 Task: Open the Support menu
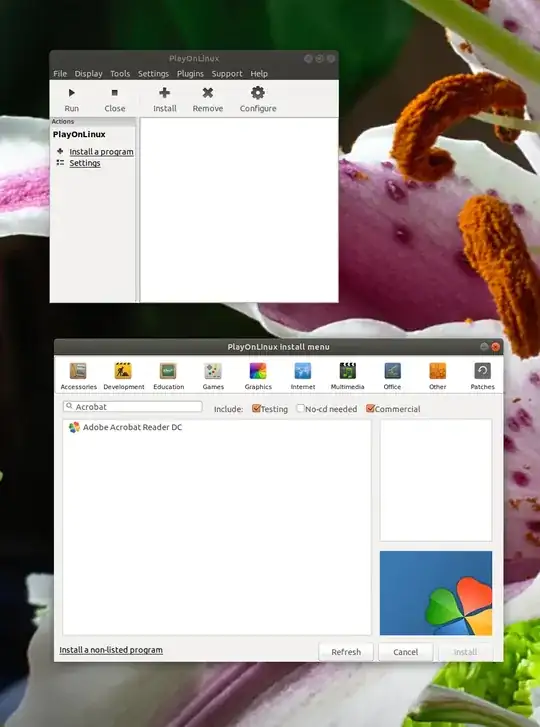[227, 73]
